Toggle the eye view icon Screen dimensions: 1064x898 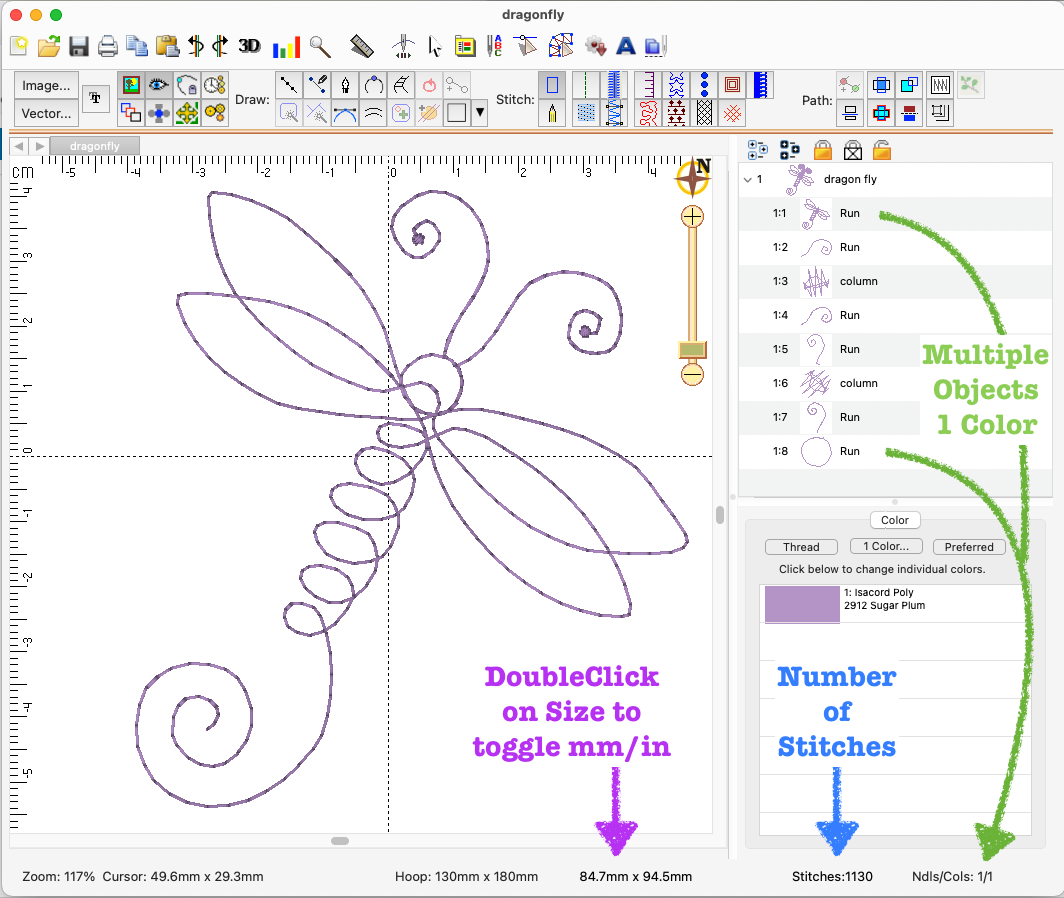point(158,85)
